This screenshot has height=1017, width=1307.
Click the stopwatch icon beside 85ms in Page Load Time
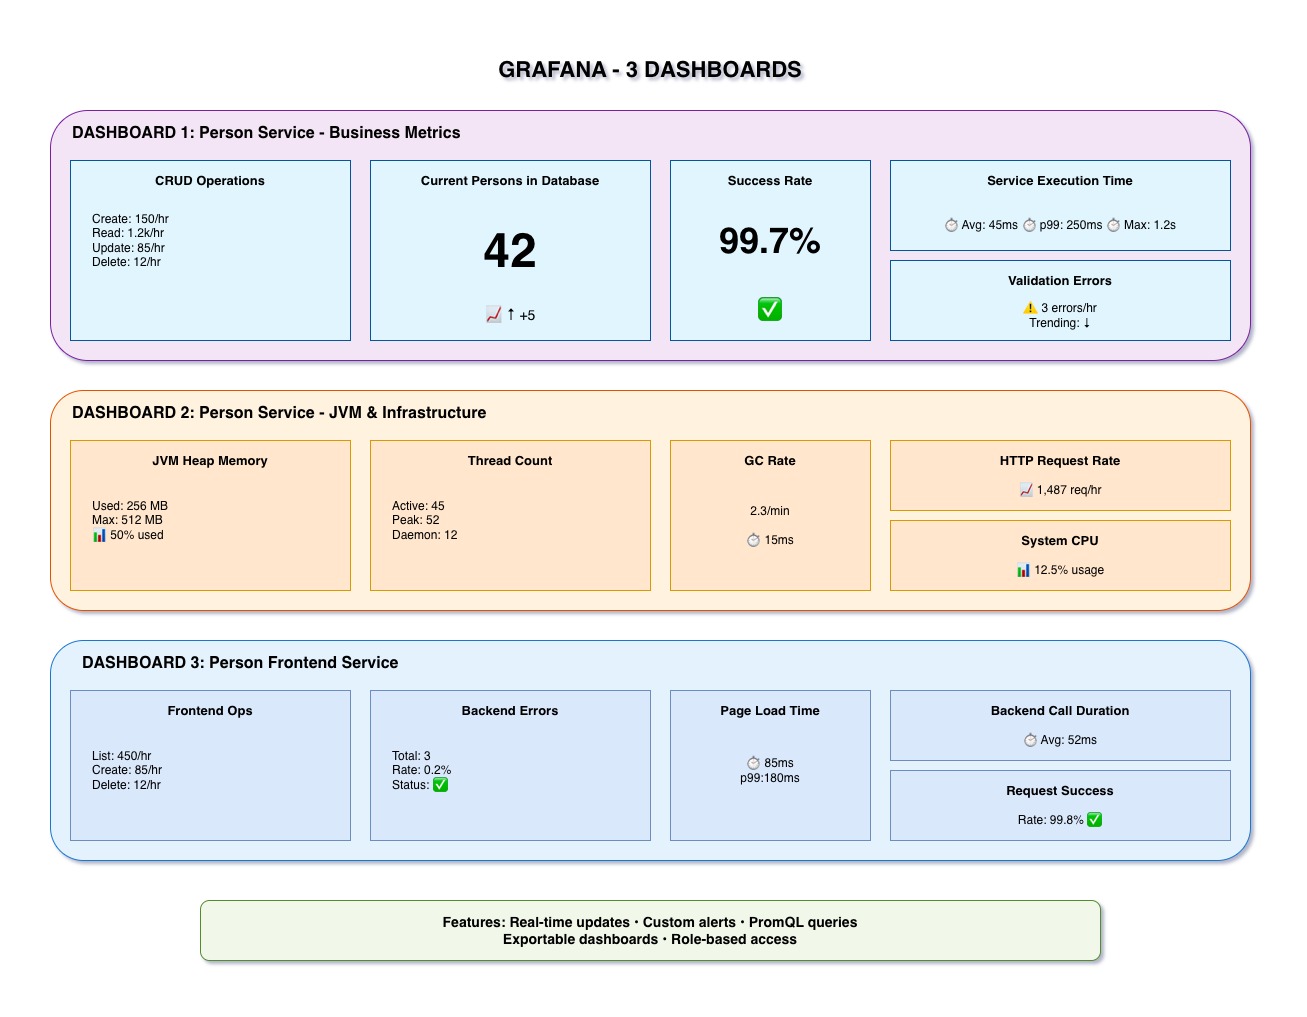753,763
